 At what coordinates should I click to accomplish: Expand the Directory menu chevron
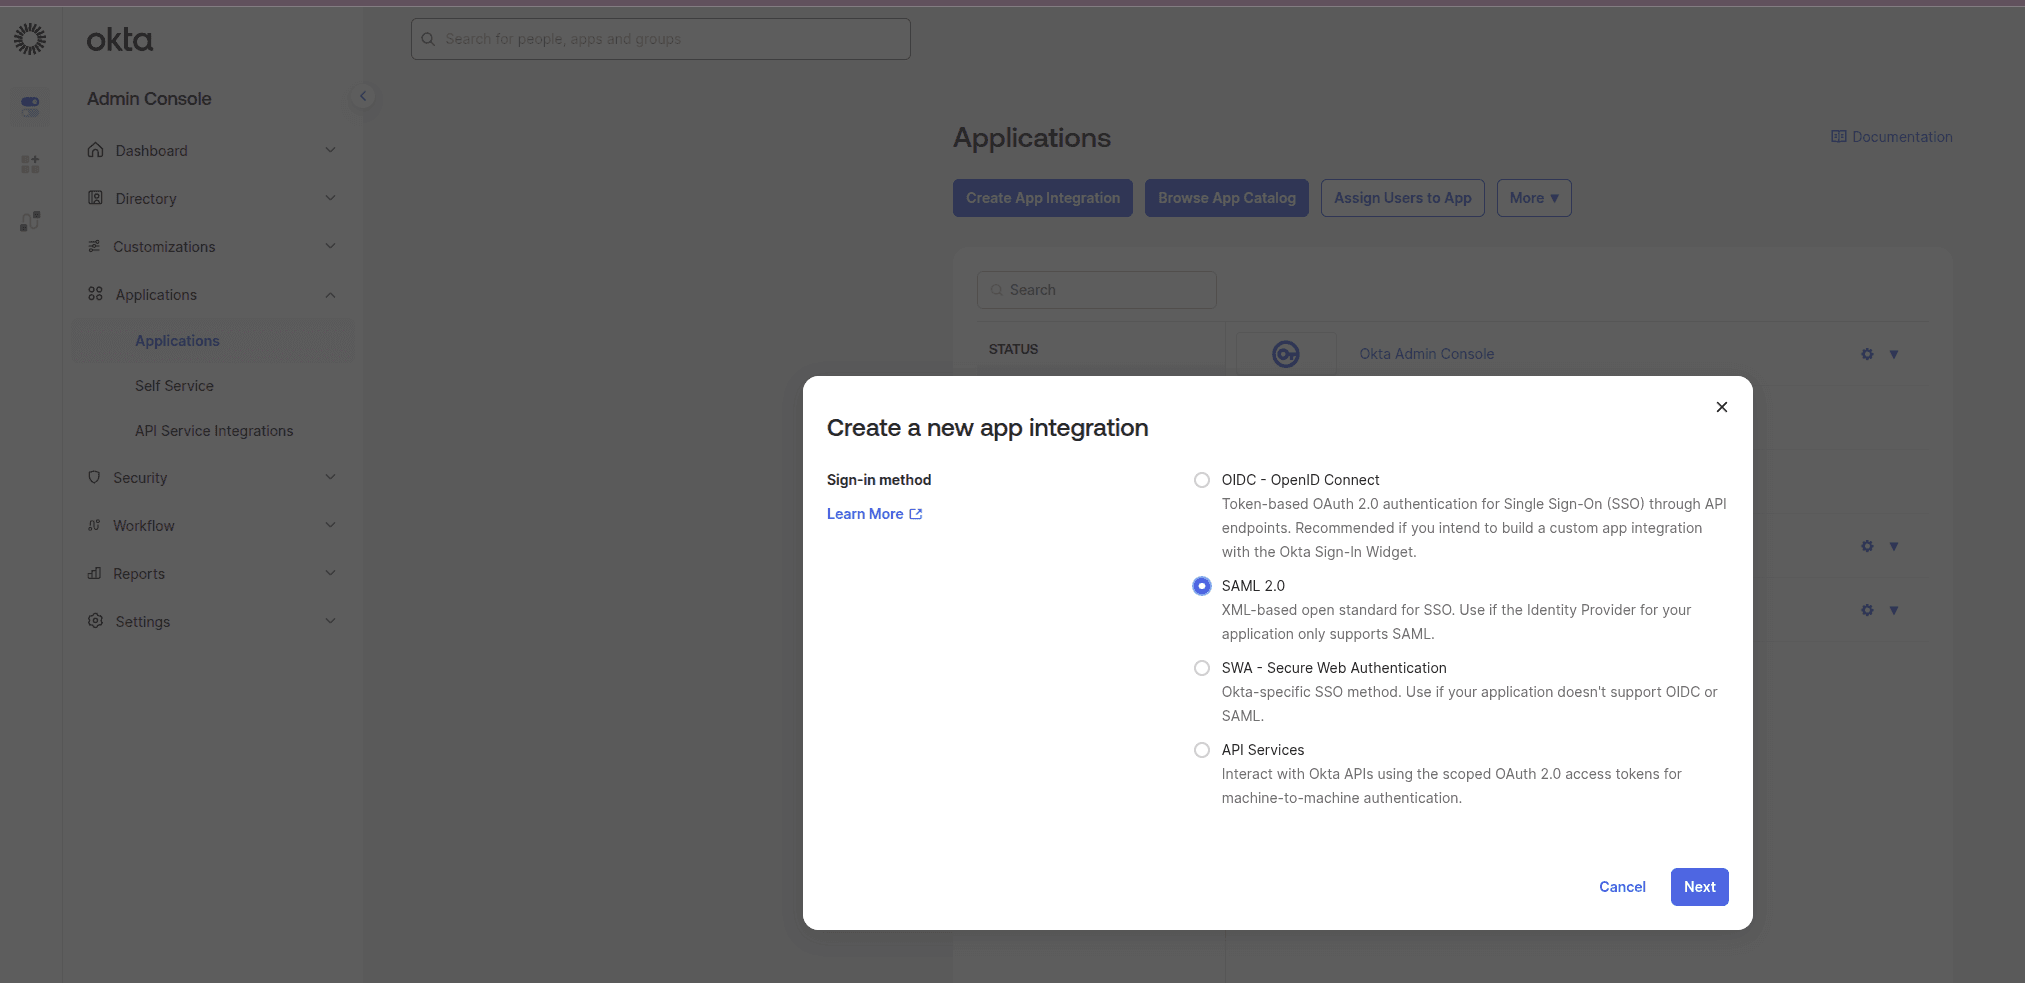[x=330, y=198]
